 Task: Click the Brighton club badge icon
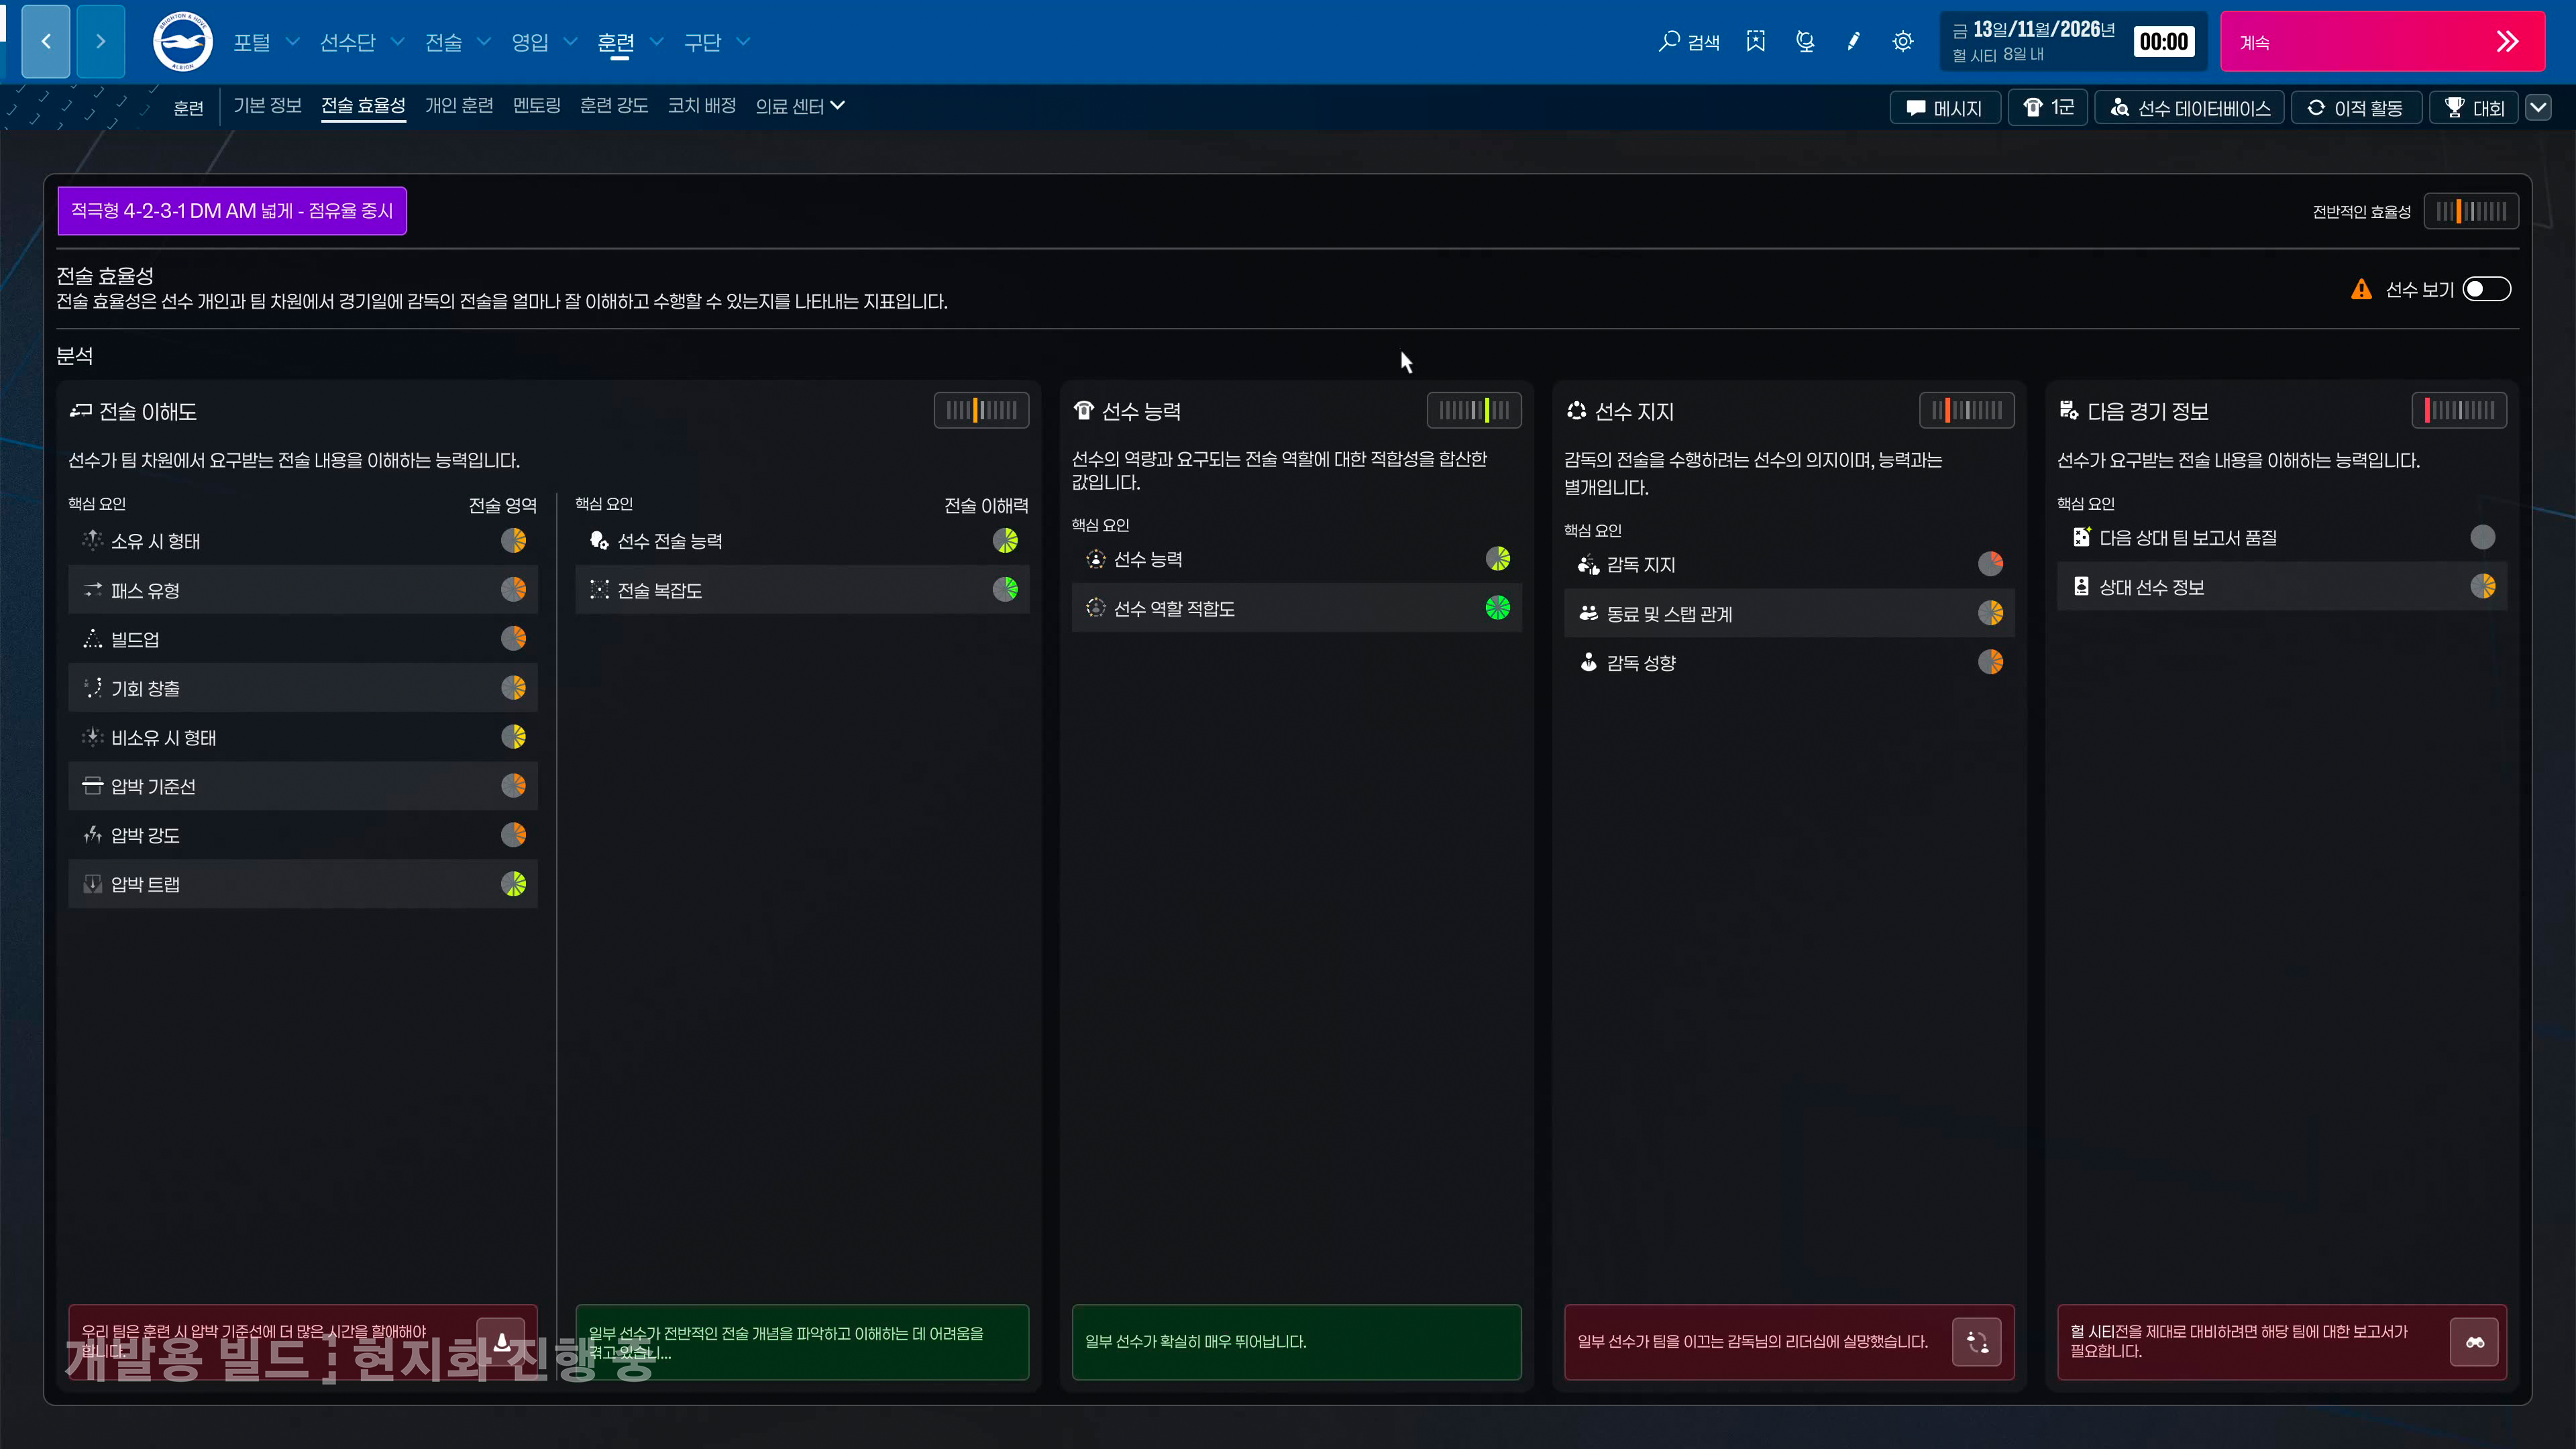click(x=182, y=42)
